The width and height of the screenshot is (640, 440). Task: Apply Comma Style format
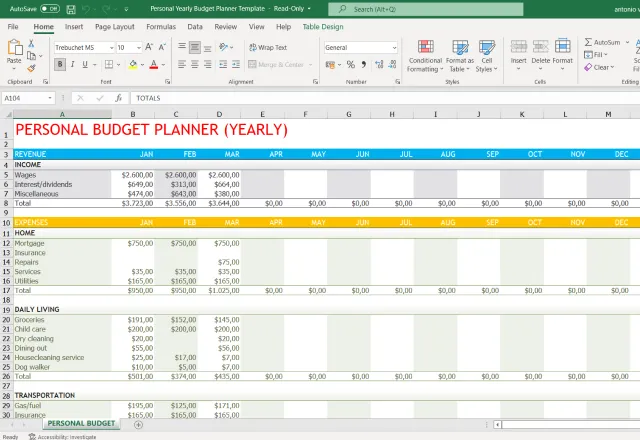click(x=364, y=64)
